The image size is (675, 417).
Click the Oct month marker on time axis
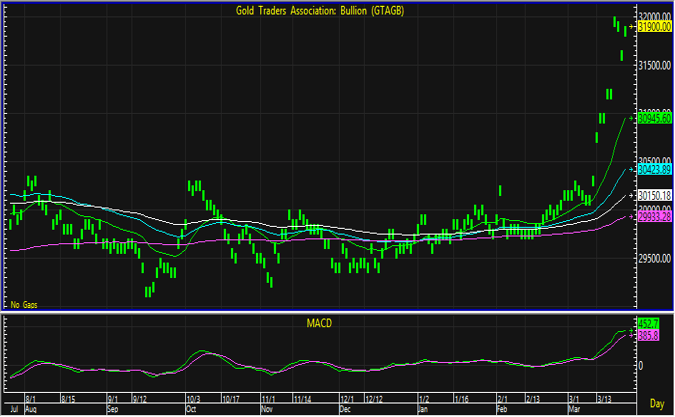(190, 409)
